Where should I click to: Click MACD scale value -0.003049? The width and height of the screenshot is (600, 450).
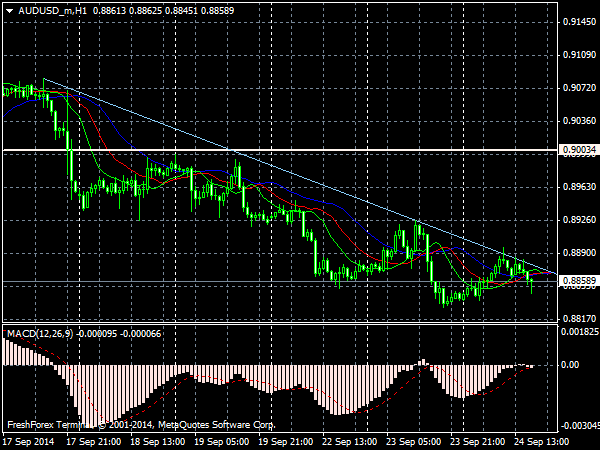580,426
